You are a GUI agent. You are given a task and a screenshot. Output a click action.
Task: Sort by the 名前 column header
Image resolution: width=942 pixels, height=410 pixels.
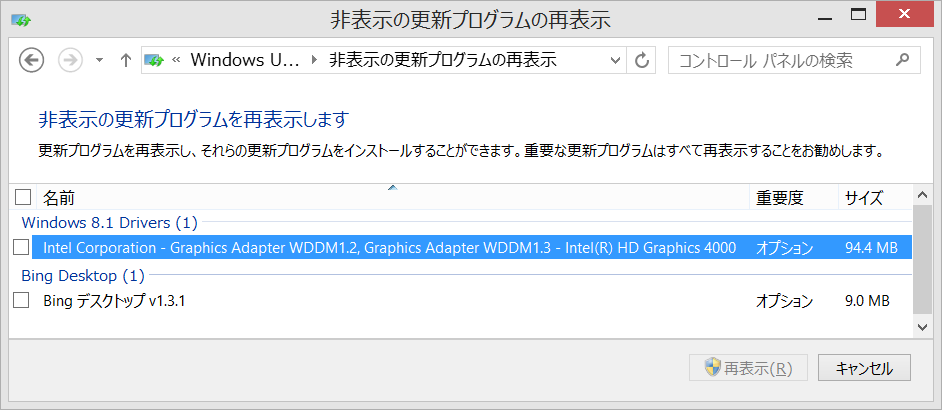(x=394, y=197)
